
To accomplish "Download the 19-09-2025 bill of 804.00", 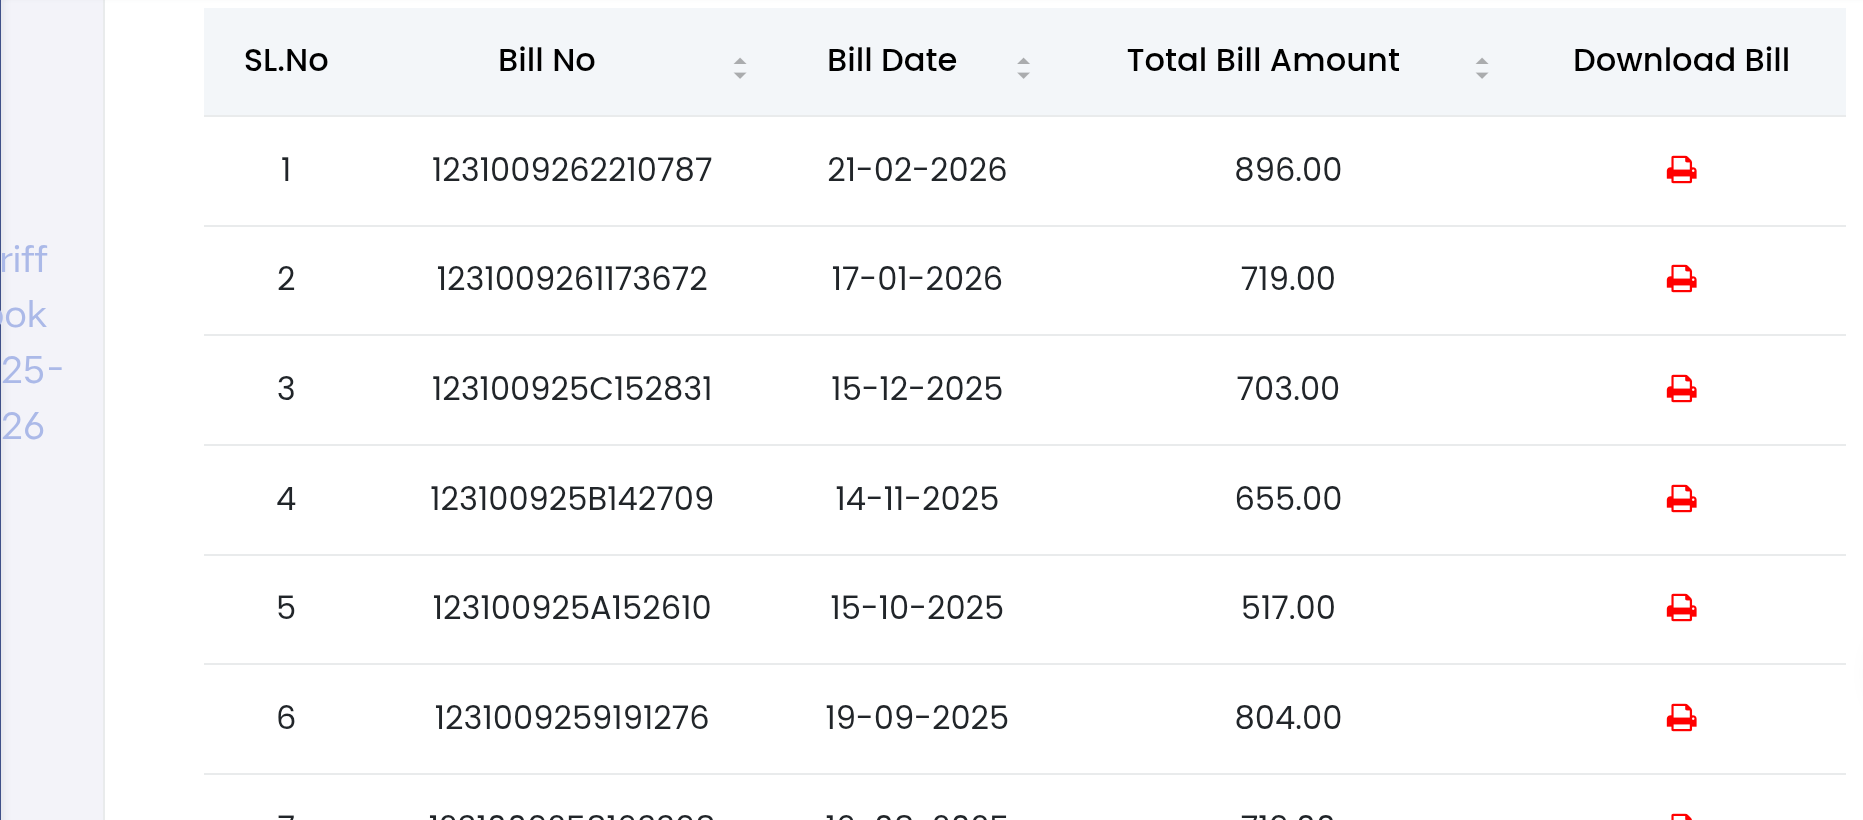I will pos(1681,718).
